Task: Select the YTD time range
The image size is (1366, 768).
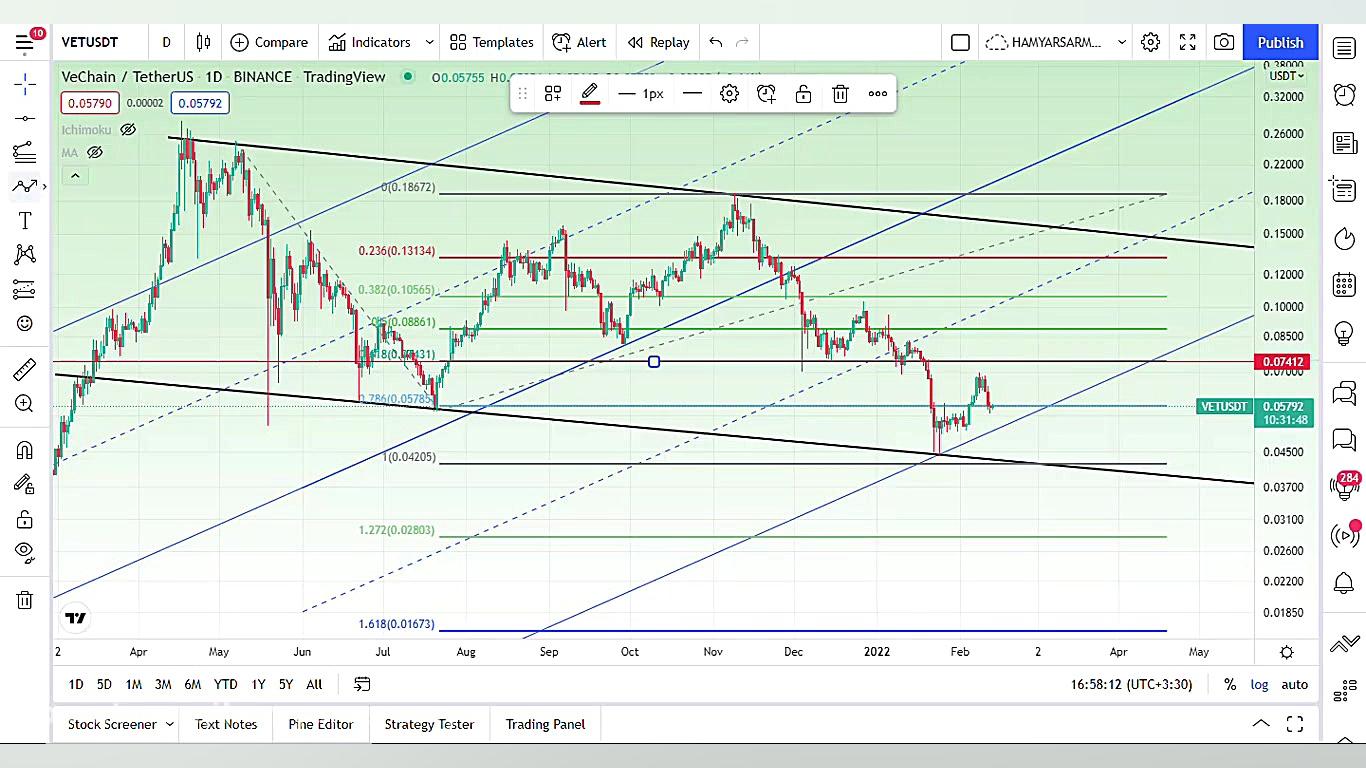Action: [x=226, y=684]
